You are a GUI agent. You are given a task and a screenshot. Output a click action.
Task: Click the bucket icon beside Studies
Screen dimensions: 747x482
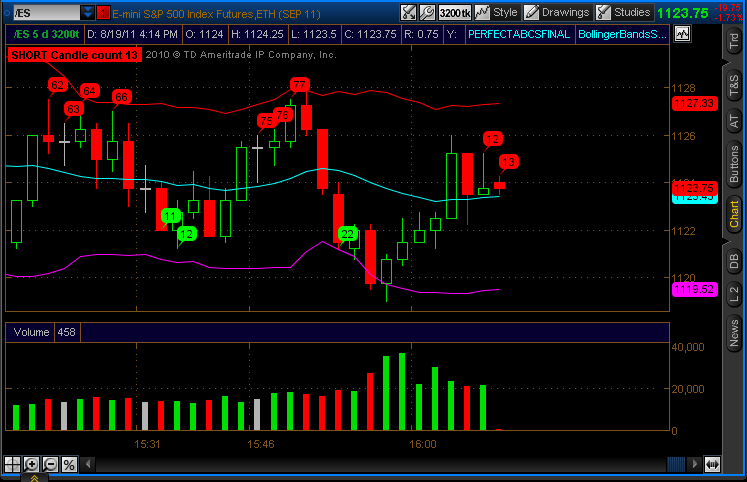604,12
